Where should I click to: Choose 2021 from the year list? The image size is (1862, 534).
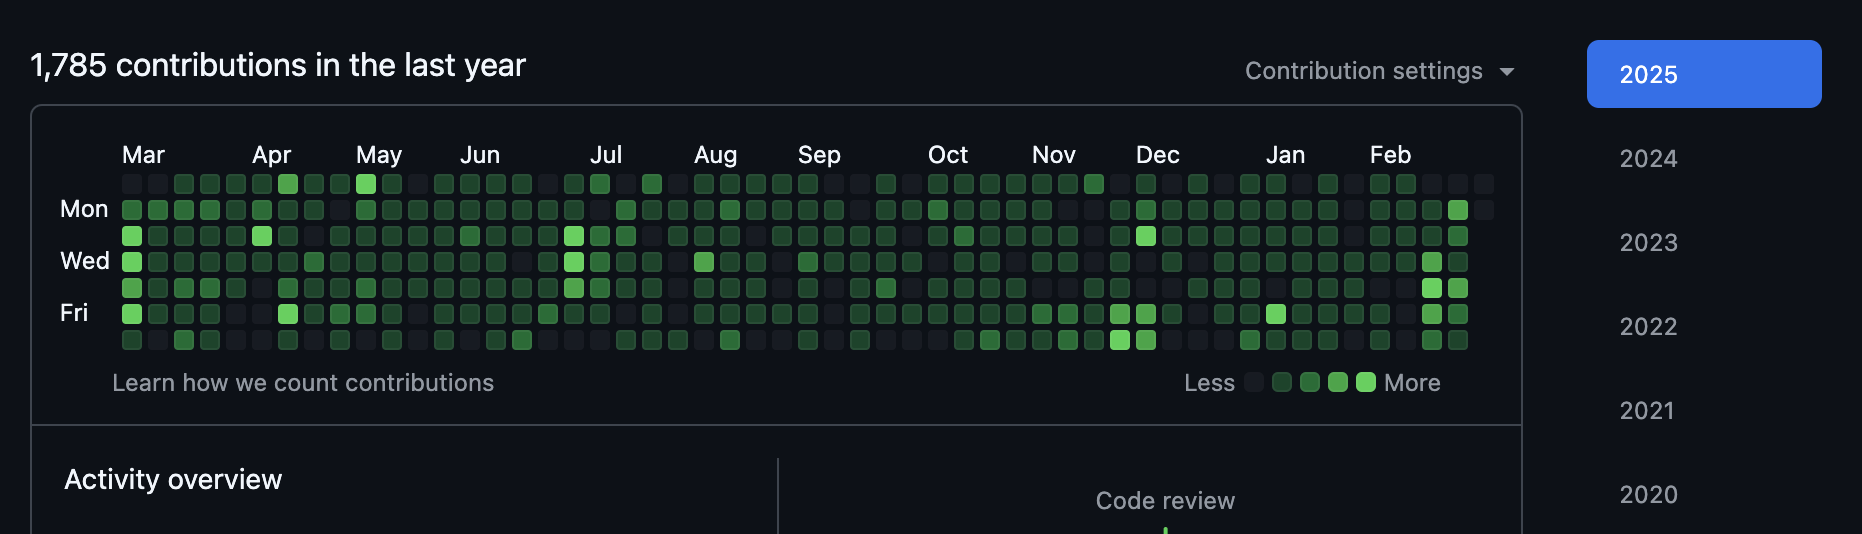[x=1647, y=410]
